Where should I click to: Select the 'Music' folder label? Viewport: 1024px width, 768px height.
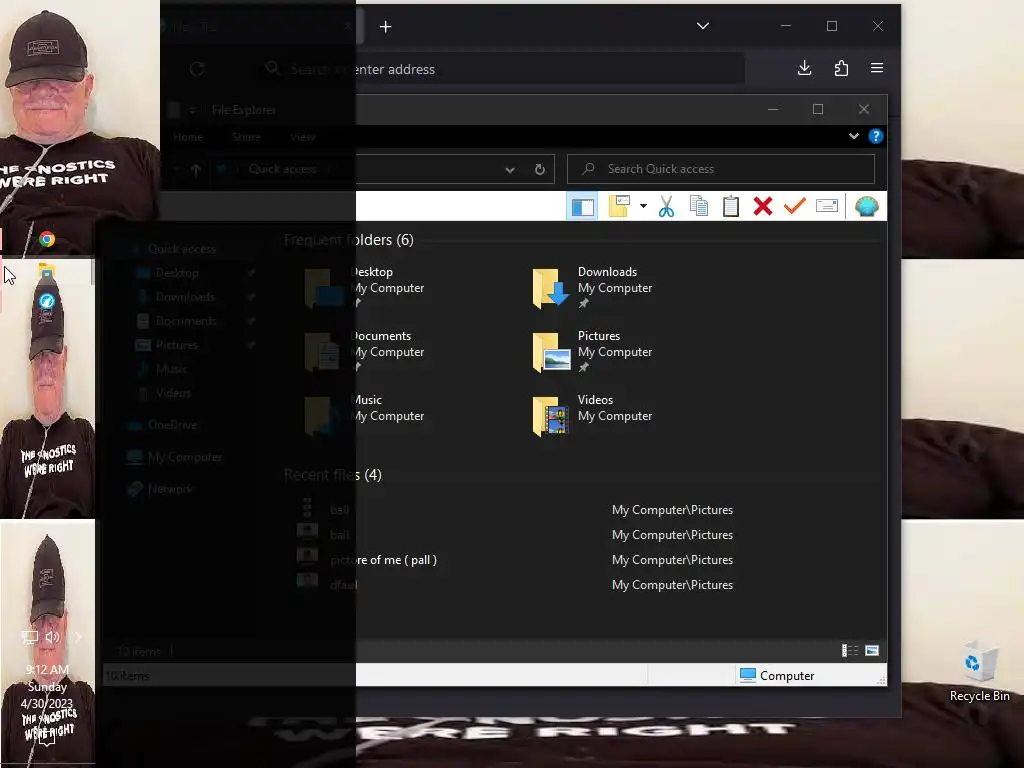pos(366,400)
